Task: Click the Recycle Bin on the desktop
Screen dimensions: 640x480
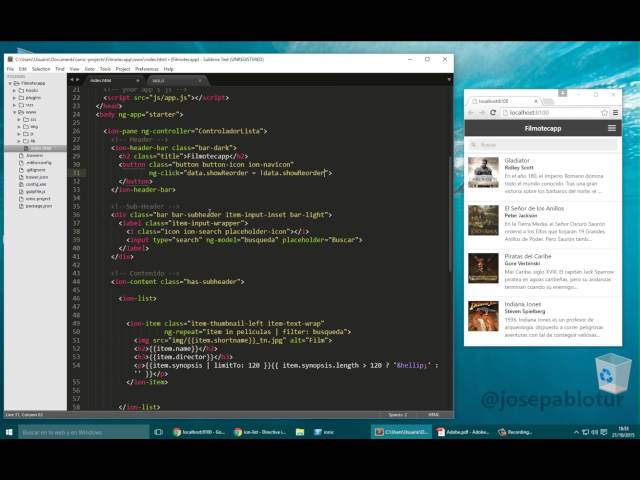Action: [611, 373]
